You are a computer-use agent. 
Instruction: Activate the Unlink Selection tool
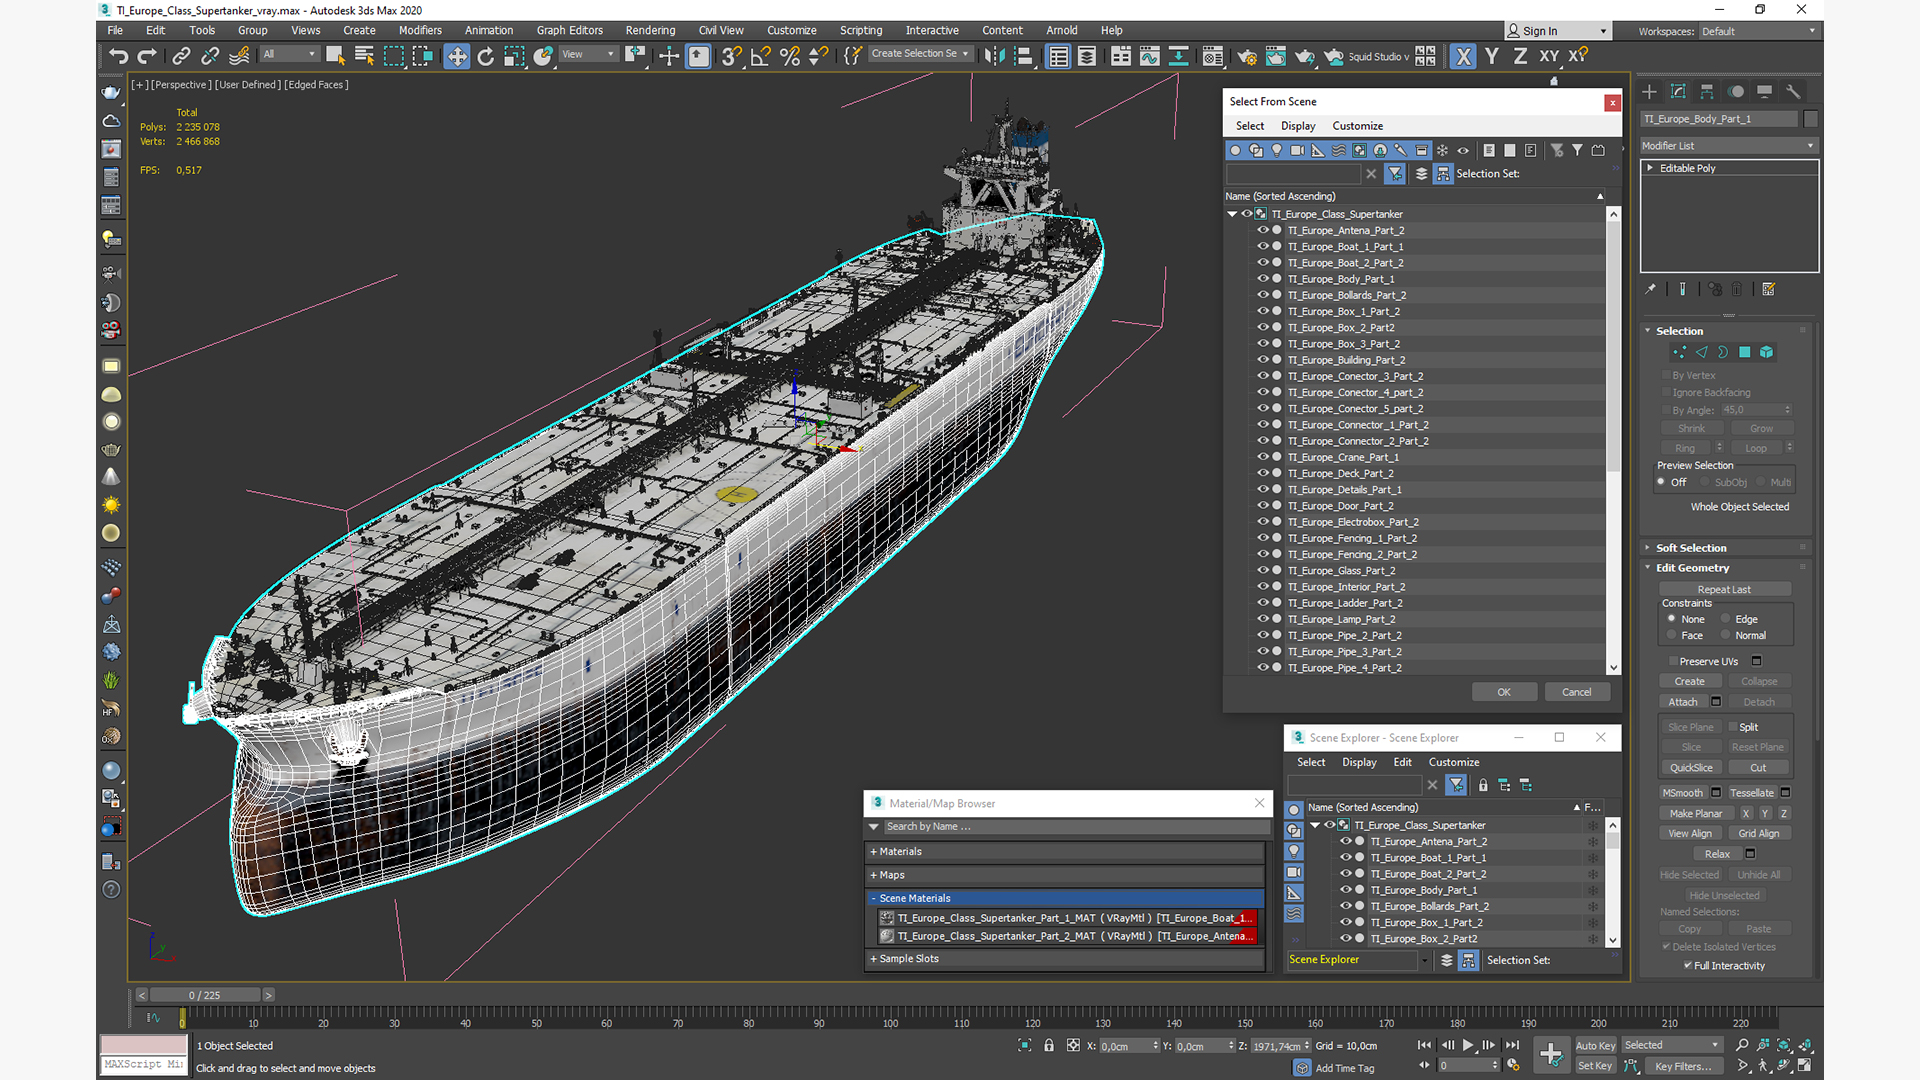[210, 56]
